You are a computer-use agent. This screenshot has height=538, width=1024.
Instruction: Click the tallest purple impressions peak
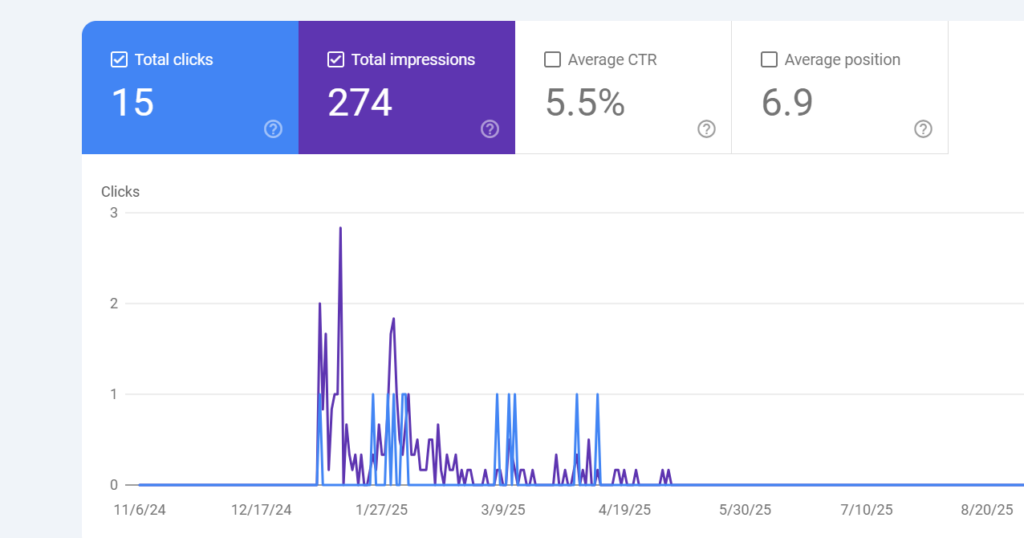tap(340, 229)
